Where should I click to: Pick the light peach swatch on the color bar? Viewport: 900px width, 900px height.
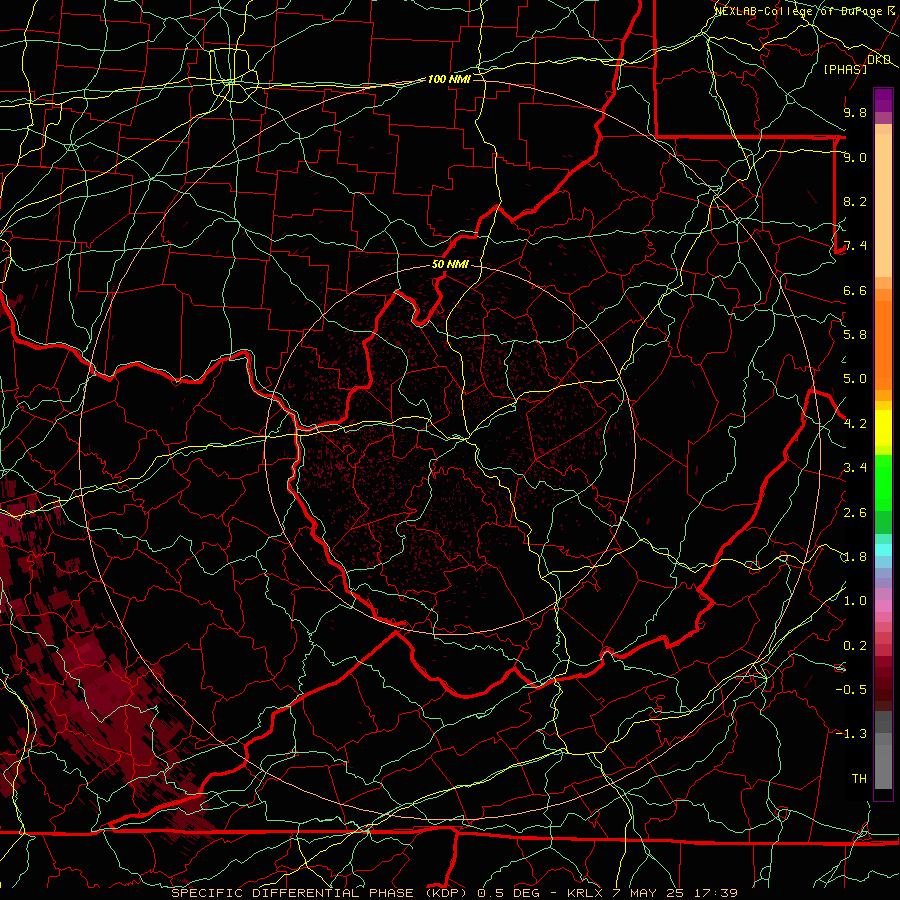883,207
